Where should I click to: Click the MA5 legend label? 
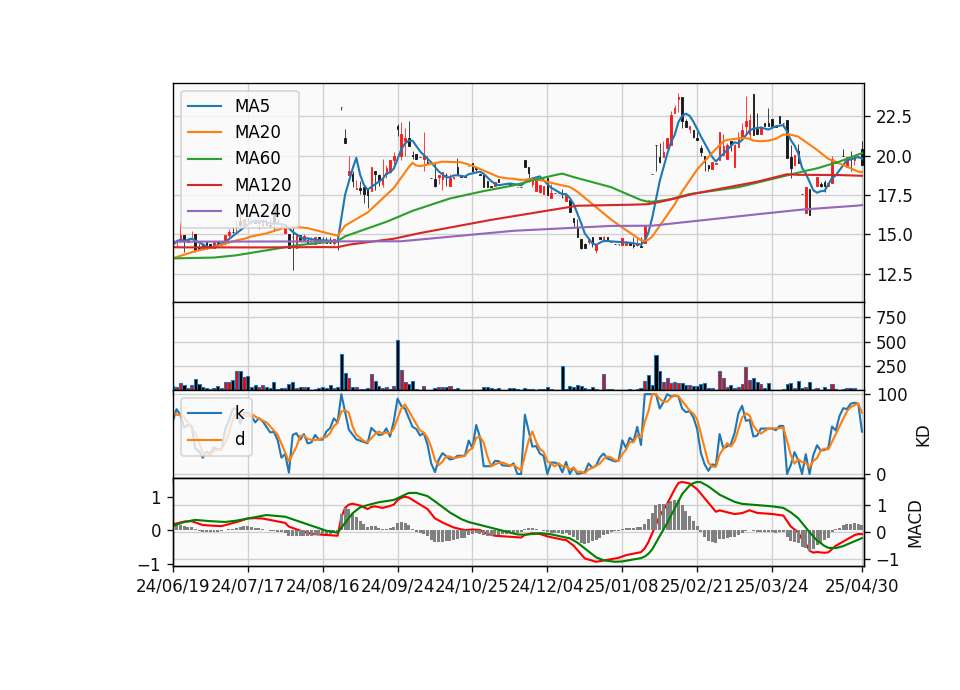click(252, 106)
